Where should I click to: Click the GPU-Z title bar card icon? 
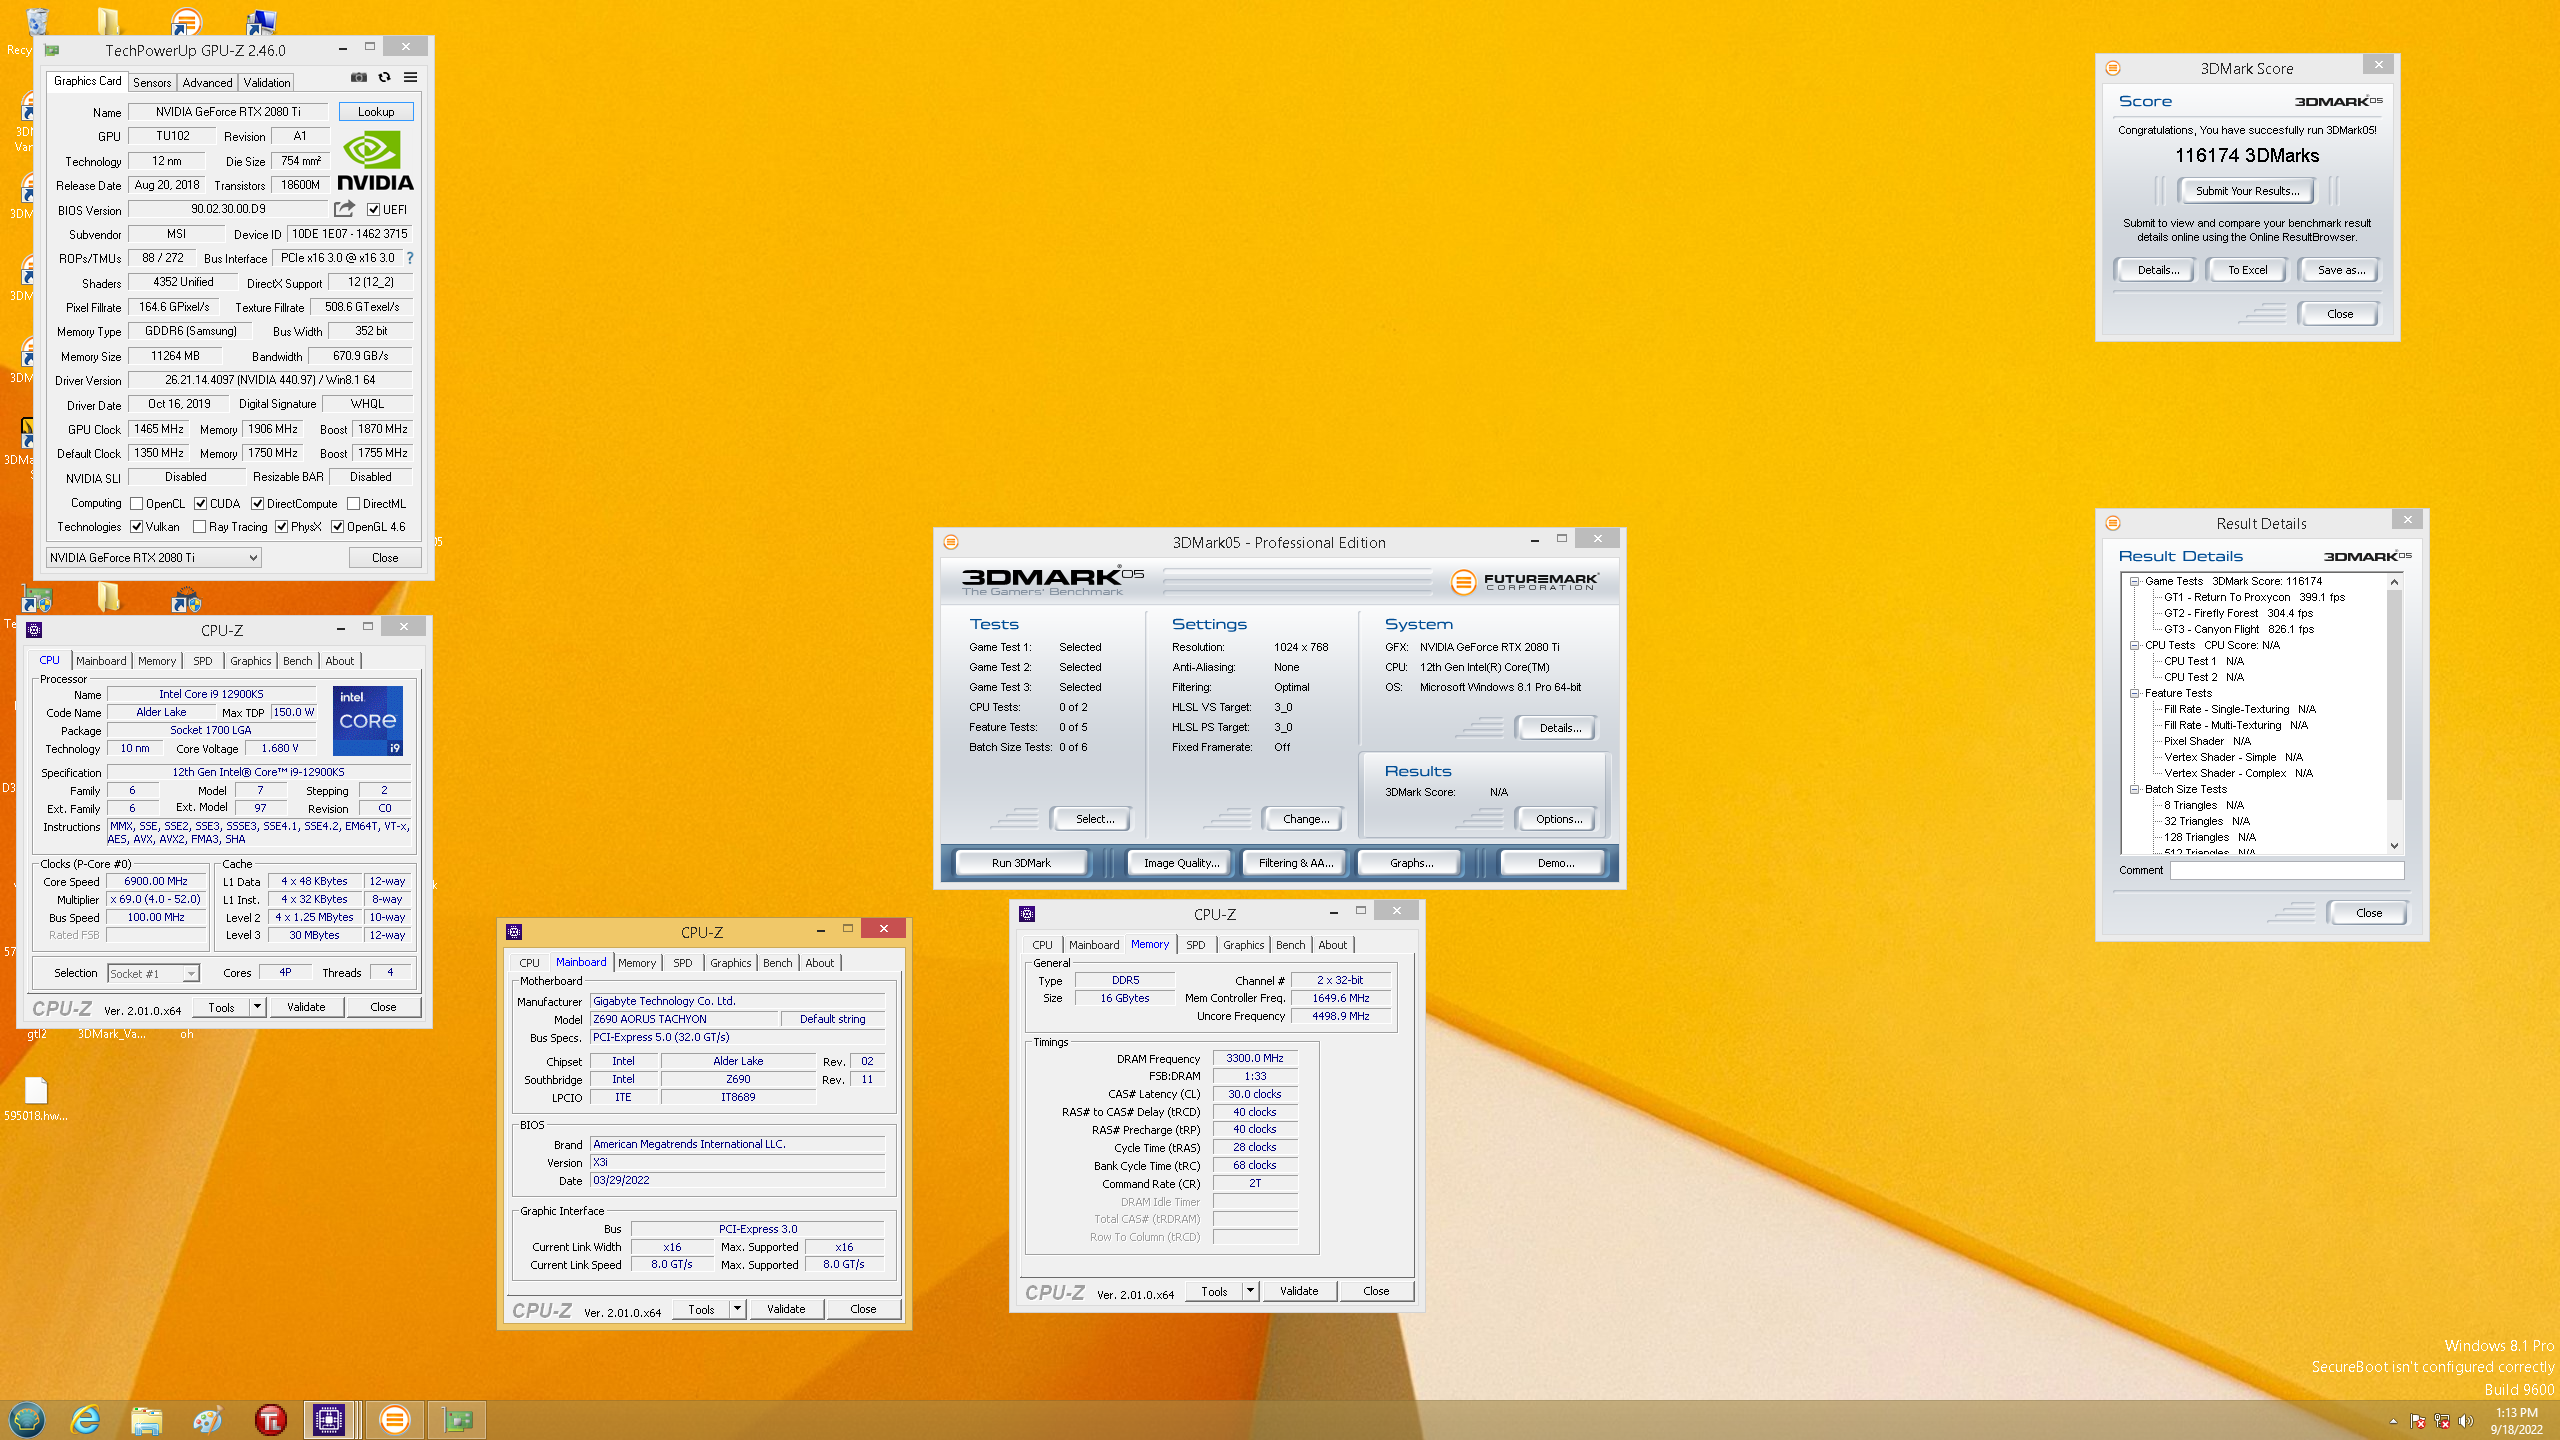pyautogui.click(x=52, y=50)
